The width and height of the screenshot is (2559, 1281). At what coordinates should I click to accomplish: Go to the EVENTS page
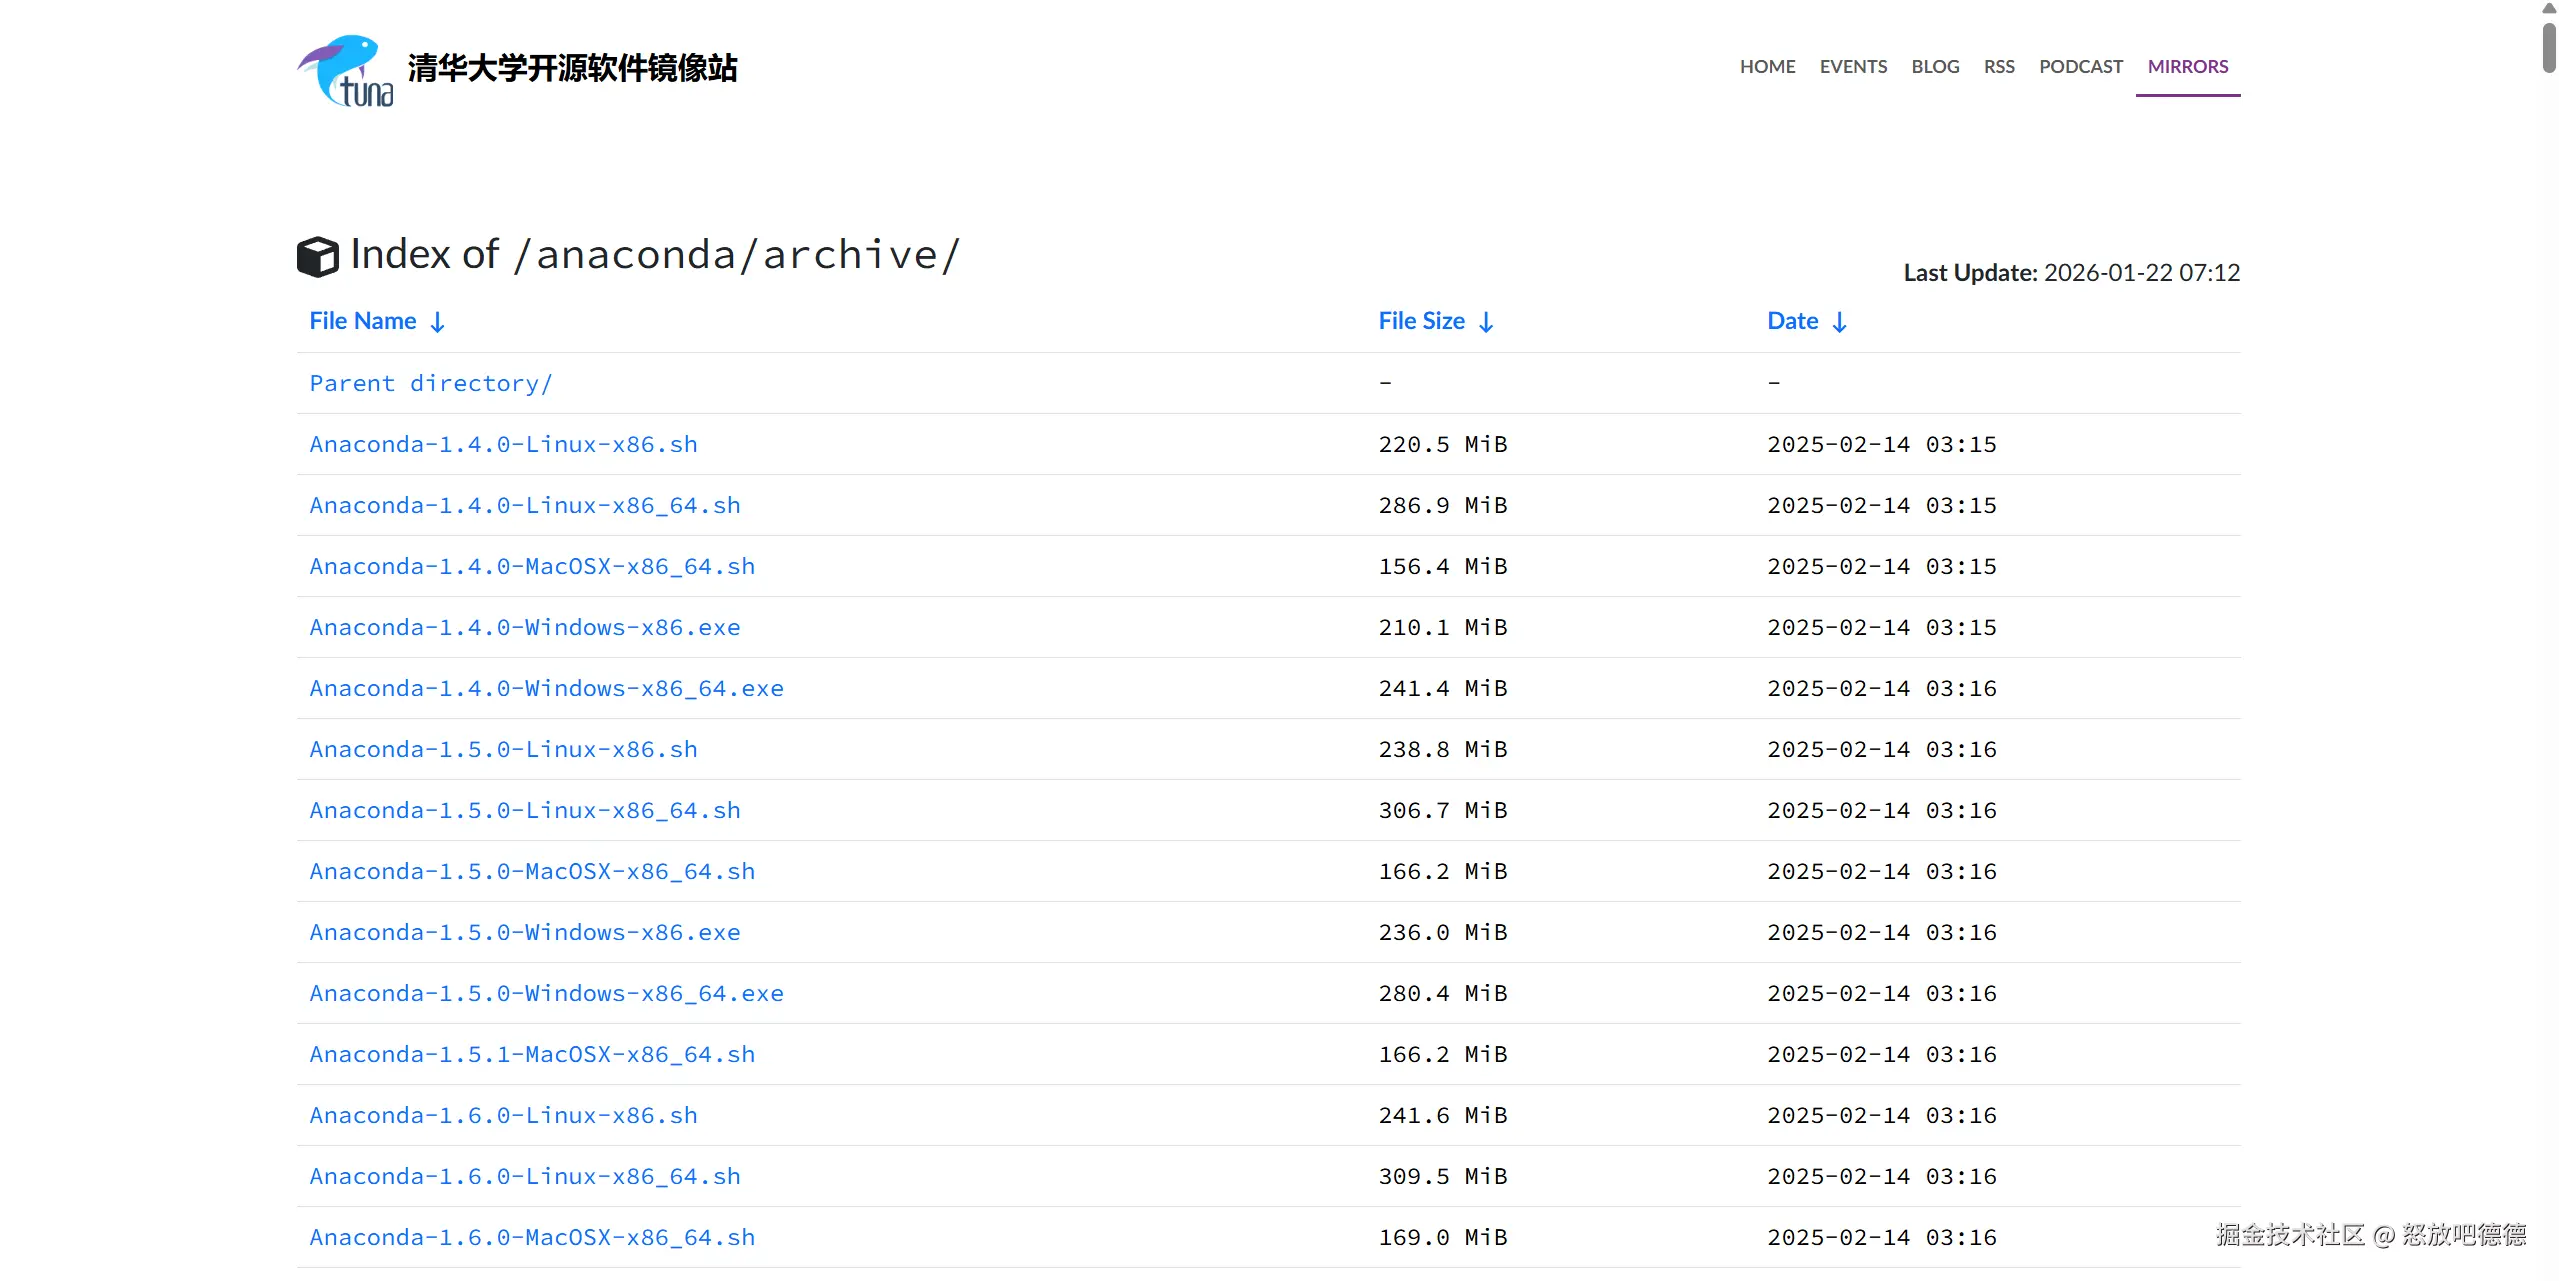pos(1853,67)
